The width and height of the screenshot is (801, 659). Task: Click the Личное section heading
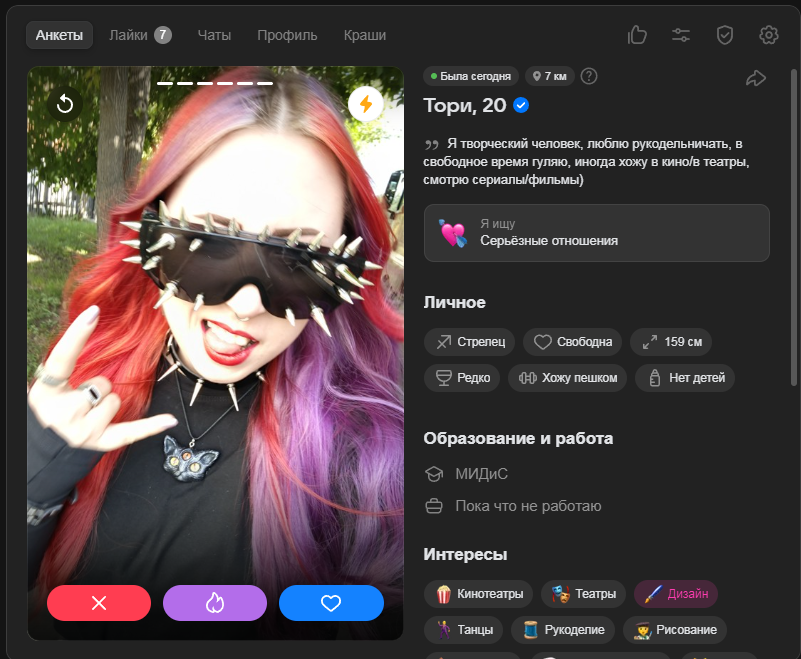454,302
